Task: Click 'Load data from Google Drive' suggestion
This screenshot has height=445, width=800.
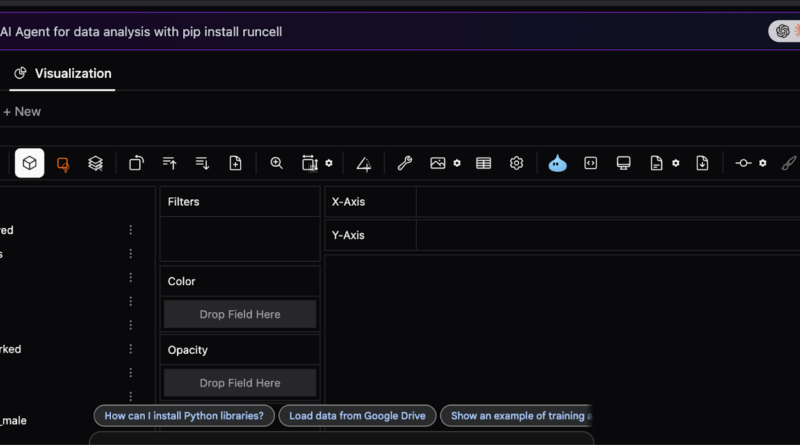Action: pyautogui.click(x=357, y=416)
